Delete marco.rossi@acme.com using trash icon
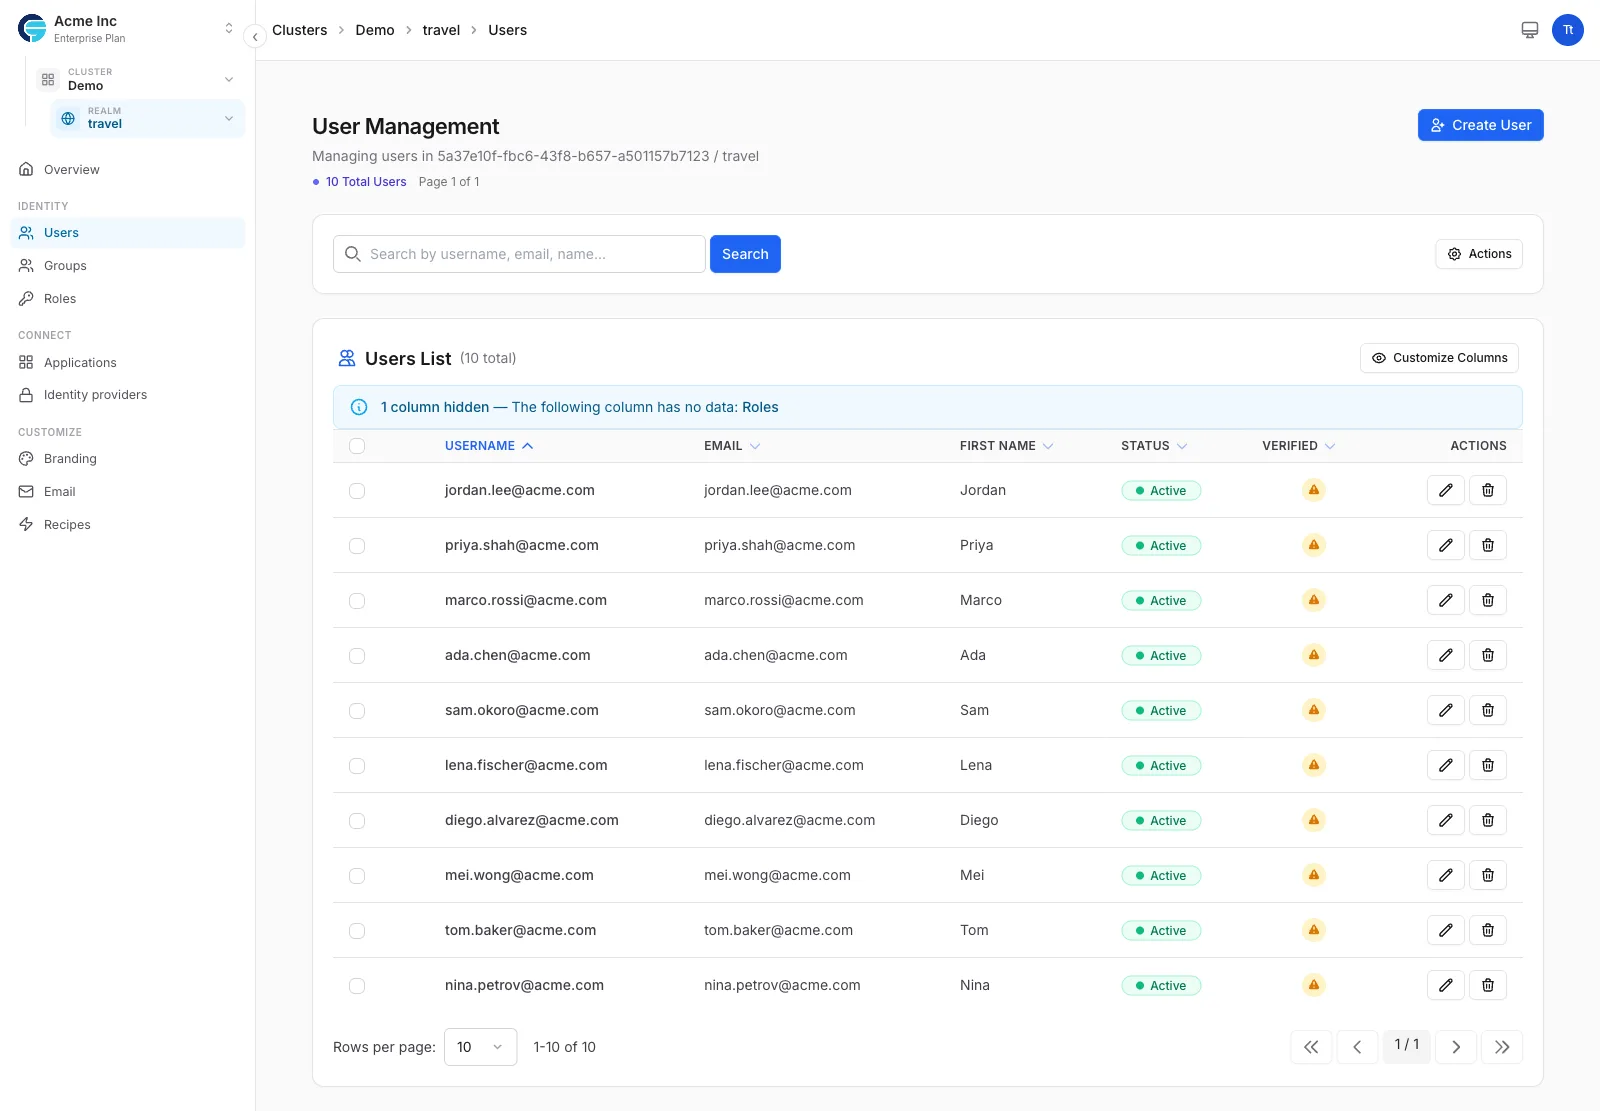 coord(1488,600)
